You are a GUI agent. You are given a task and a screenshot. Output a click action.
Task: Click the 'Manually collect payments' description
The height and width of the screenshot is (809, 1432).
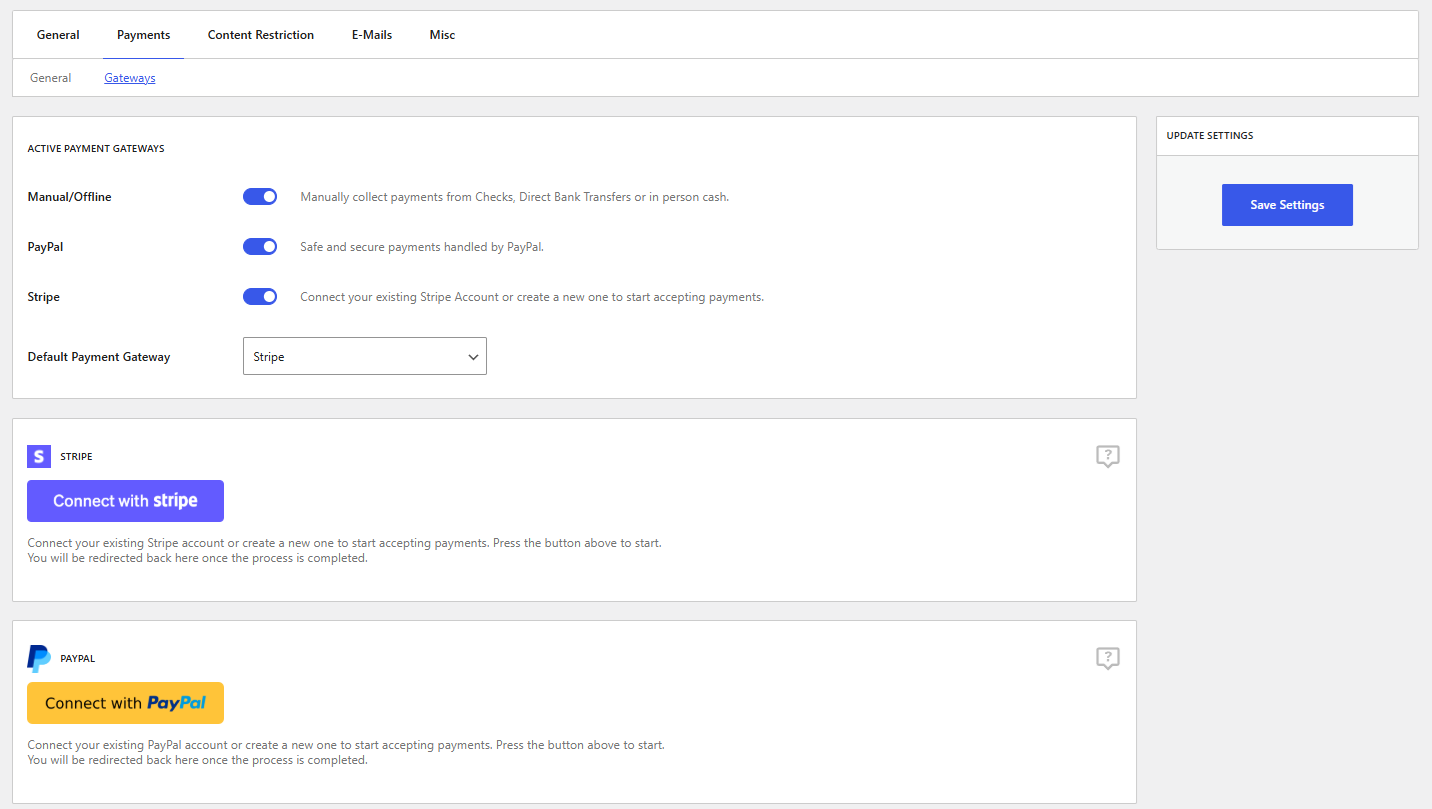pyautogui.click(x=515, y=197)
